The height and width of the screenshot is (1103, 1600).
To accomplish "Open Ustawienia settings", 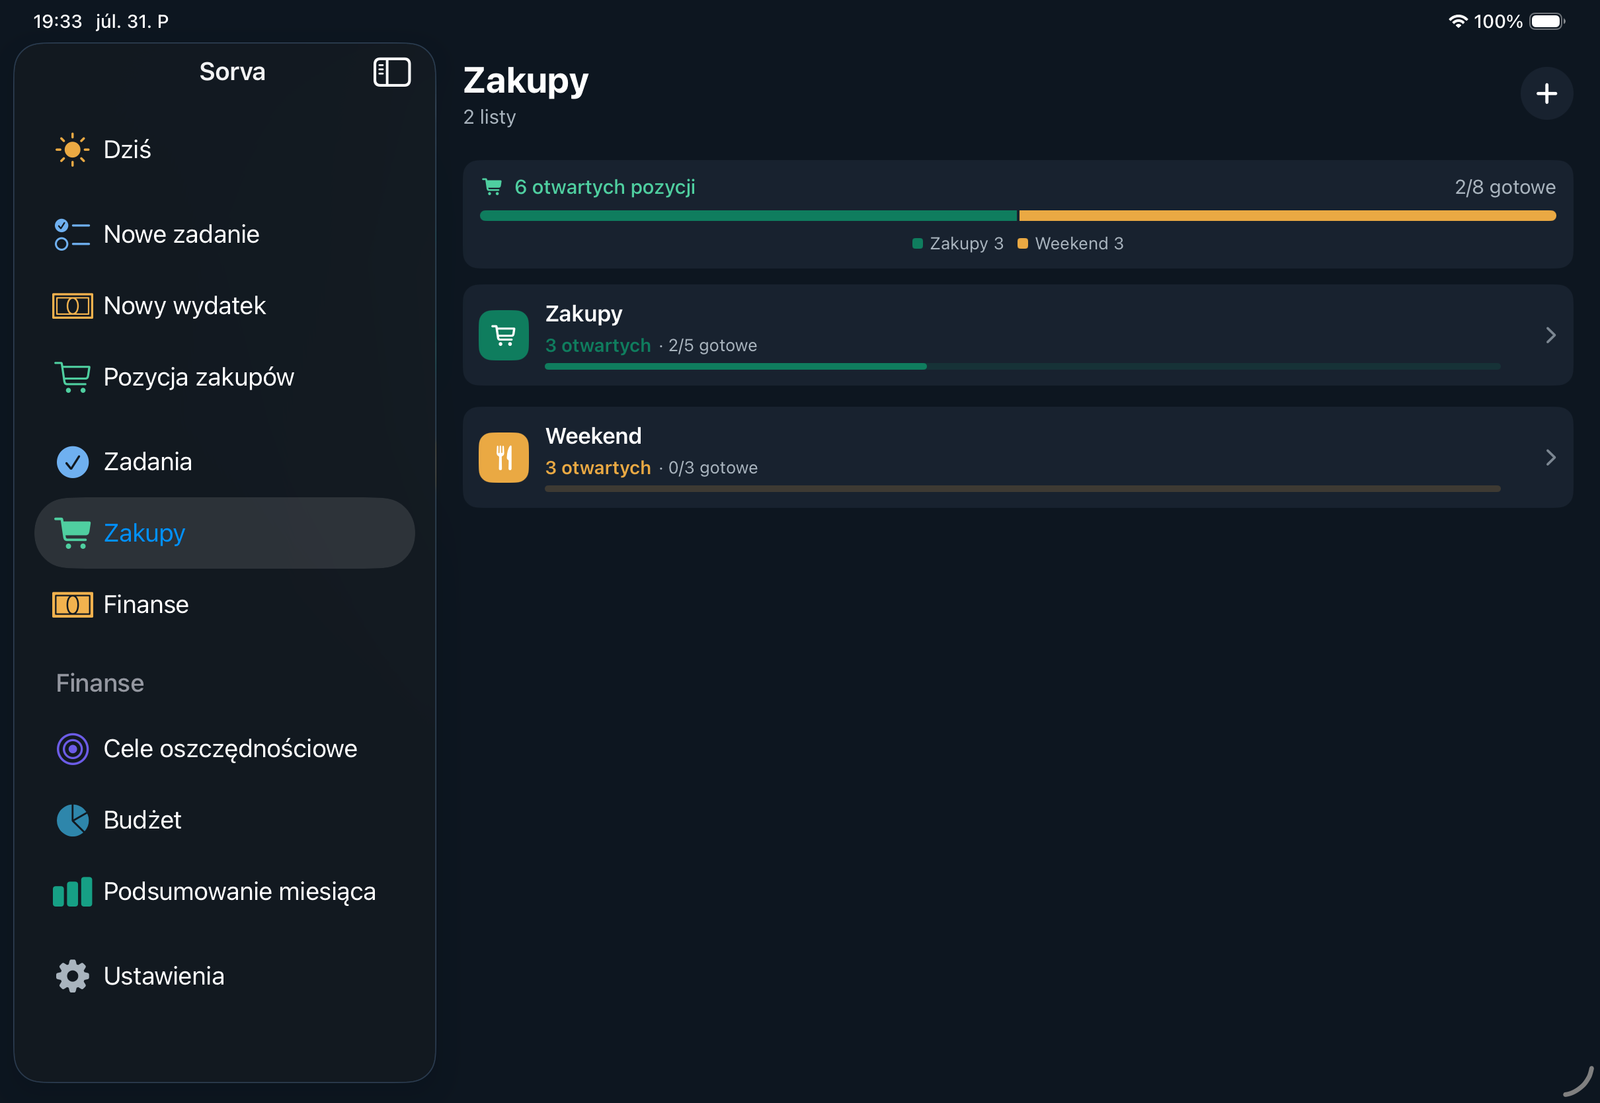I will coord(225,976).
